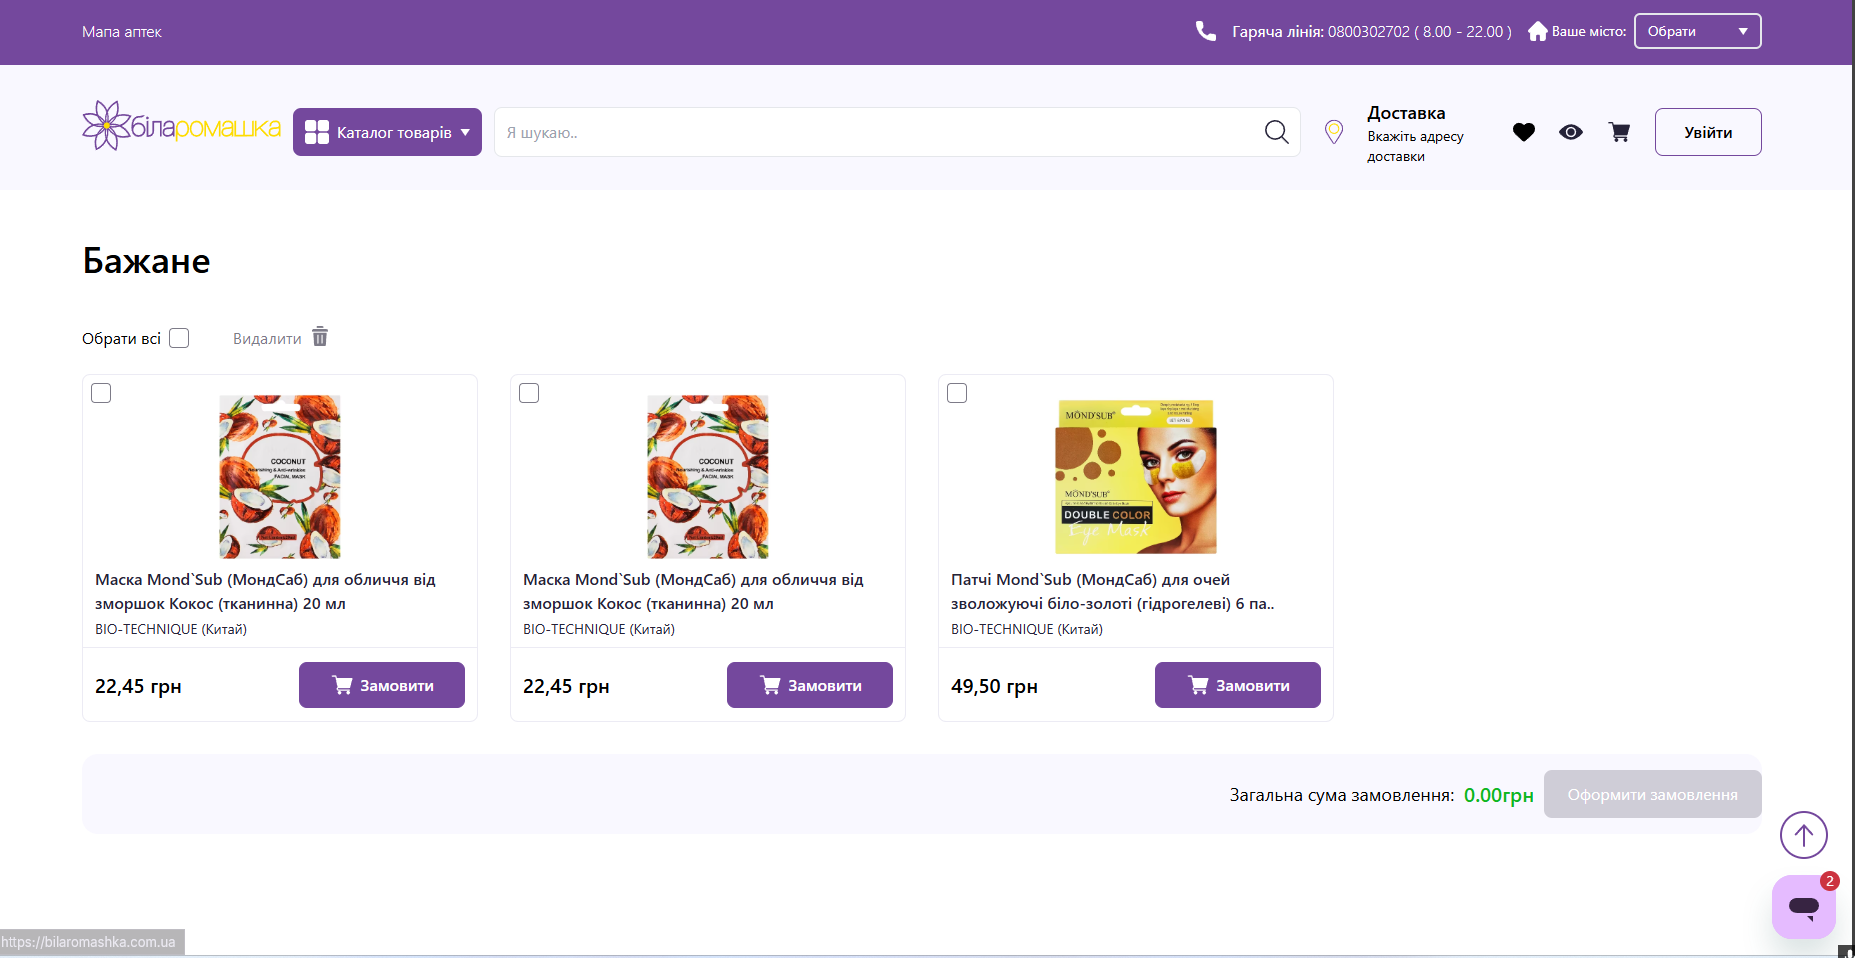
Task: Click the Біла Ромашка logo
Action: 181,126
